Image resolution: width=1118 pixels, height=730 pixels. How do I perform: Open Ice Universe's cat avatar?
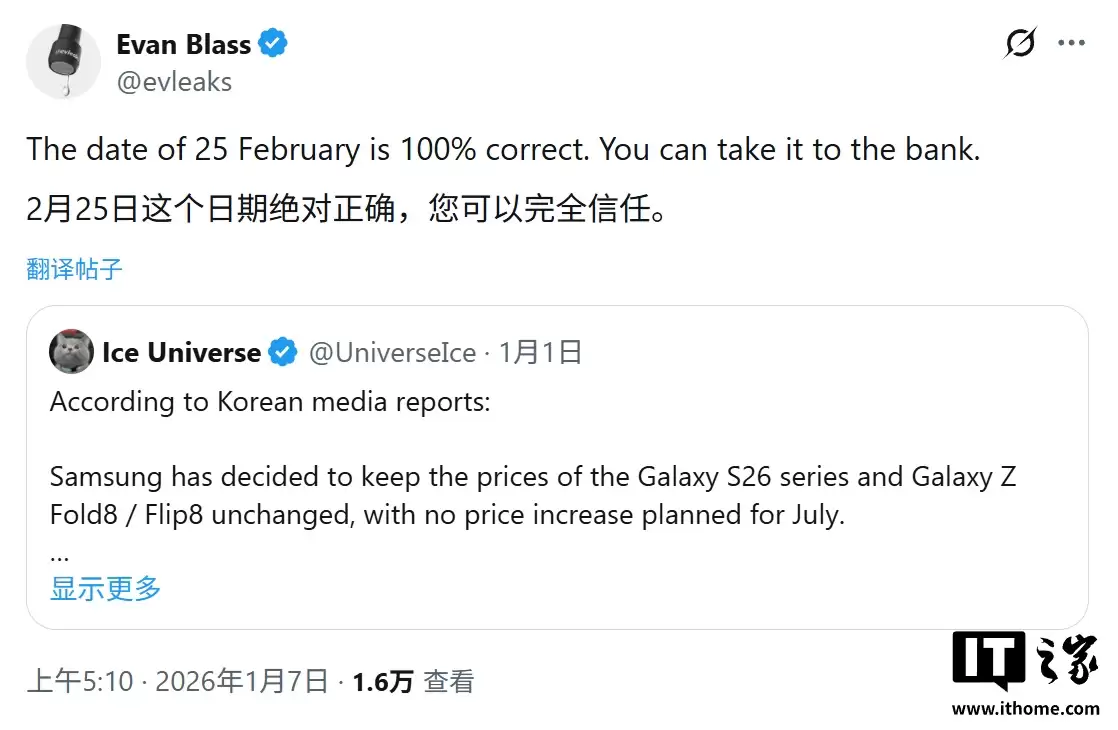(x=70, y=352)
